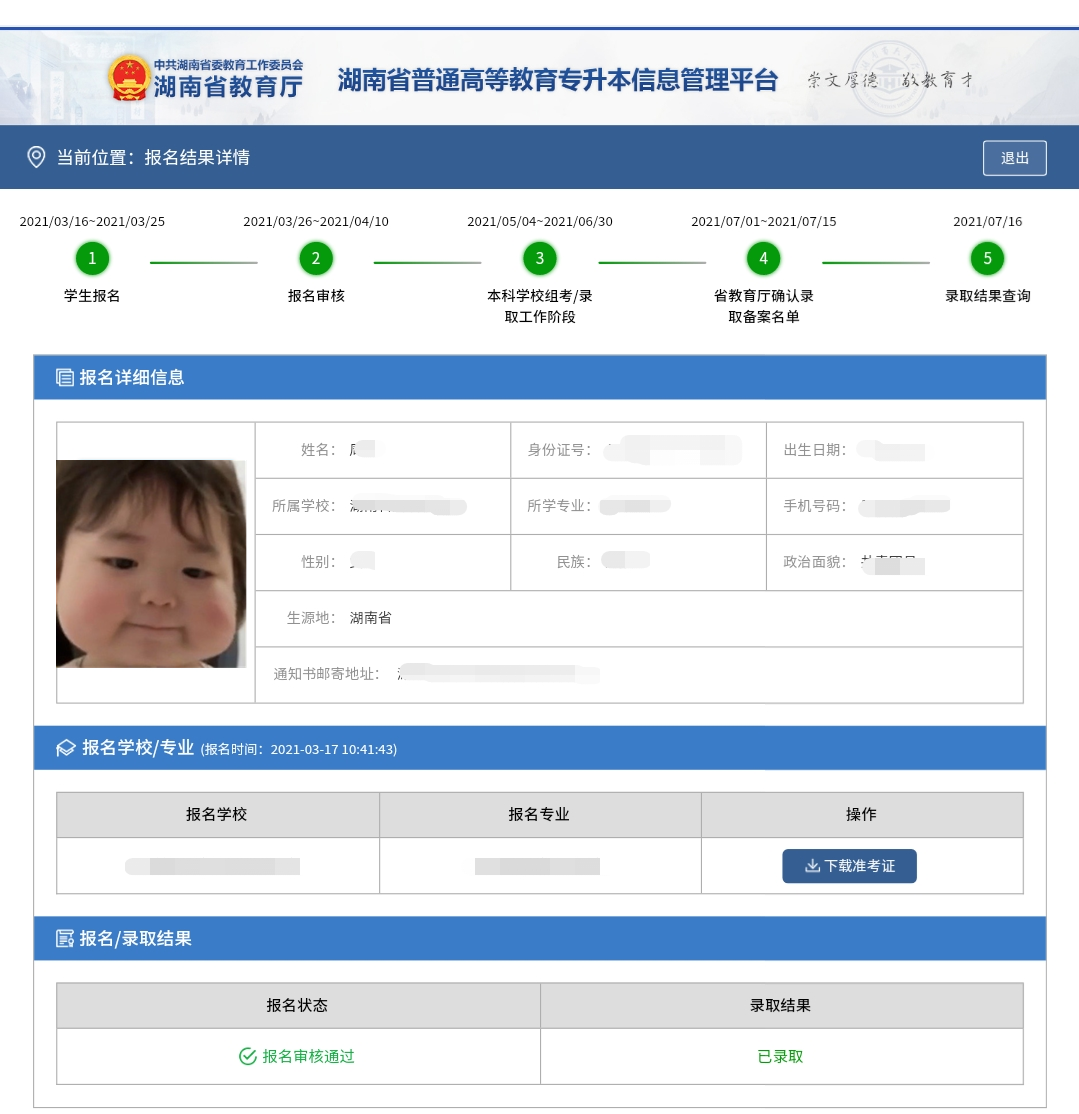Click the platform title 湖南省普通高等教育专升本信息管理平台
The image size is (1079, 1114).
pos(557,80)
